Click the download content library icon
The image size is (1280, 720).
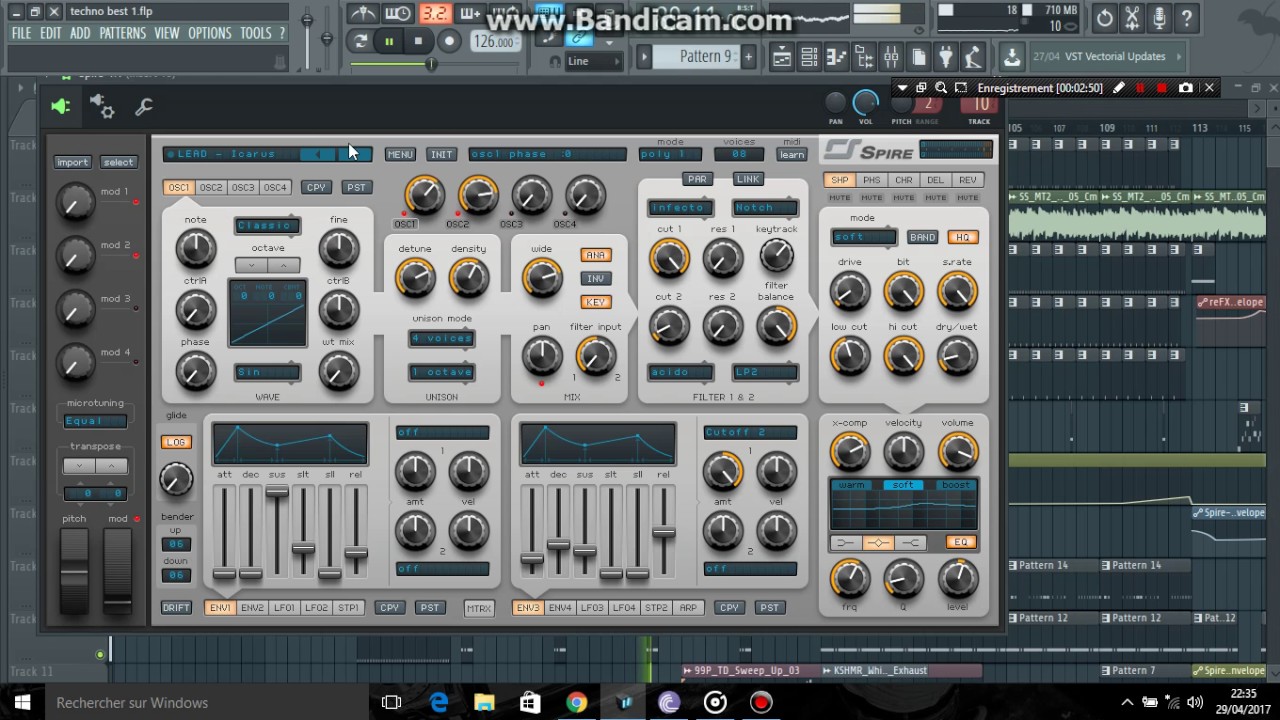coord(1011,56)
